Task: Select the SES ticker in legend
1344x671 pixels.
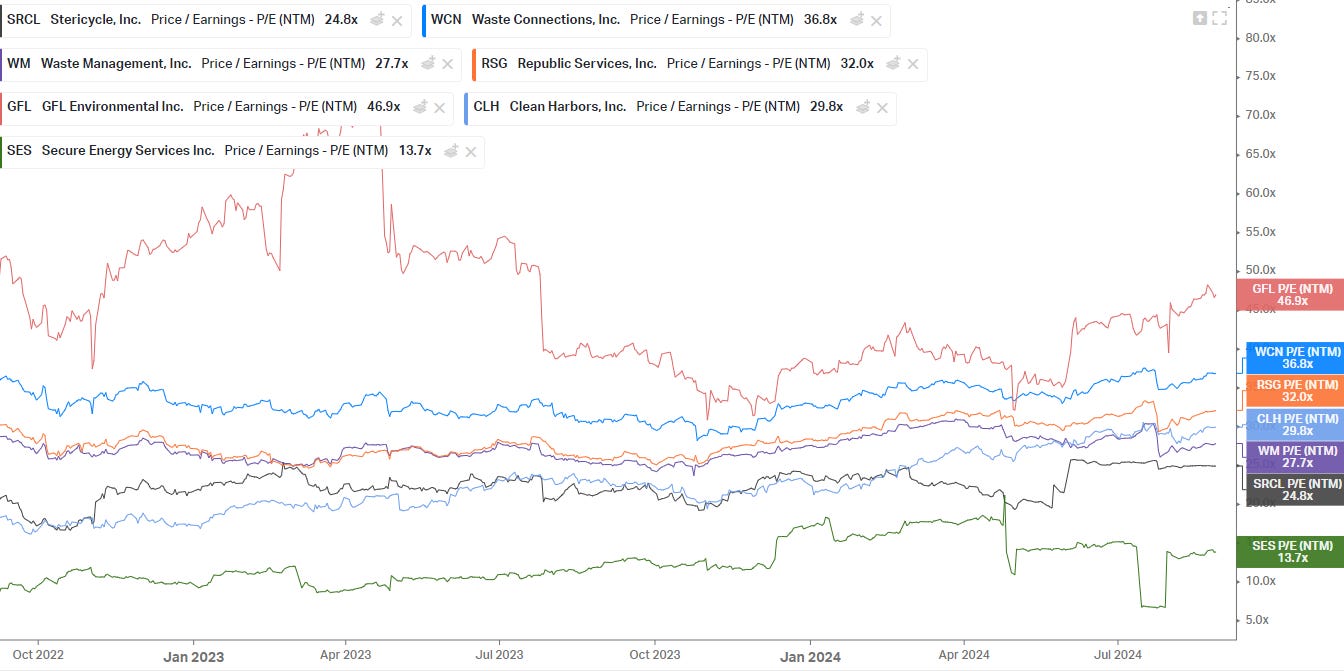Action: point(19,150)
